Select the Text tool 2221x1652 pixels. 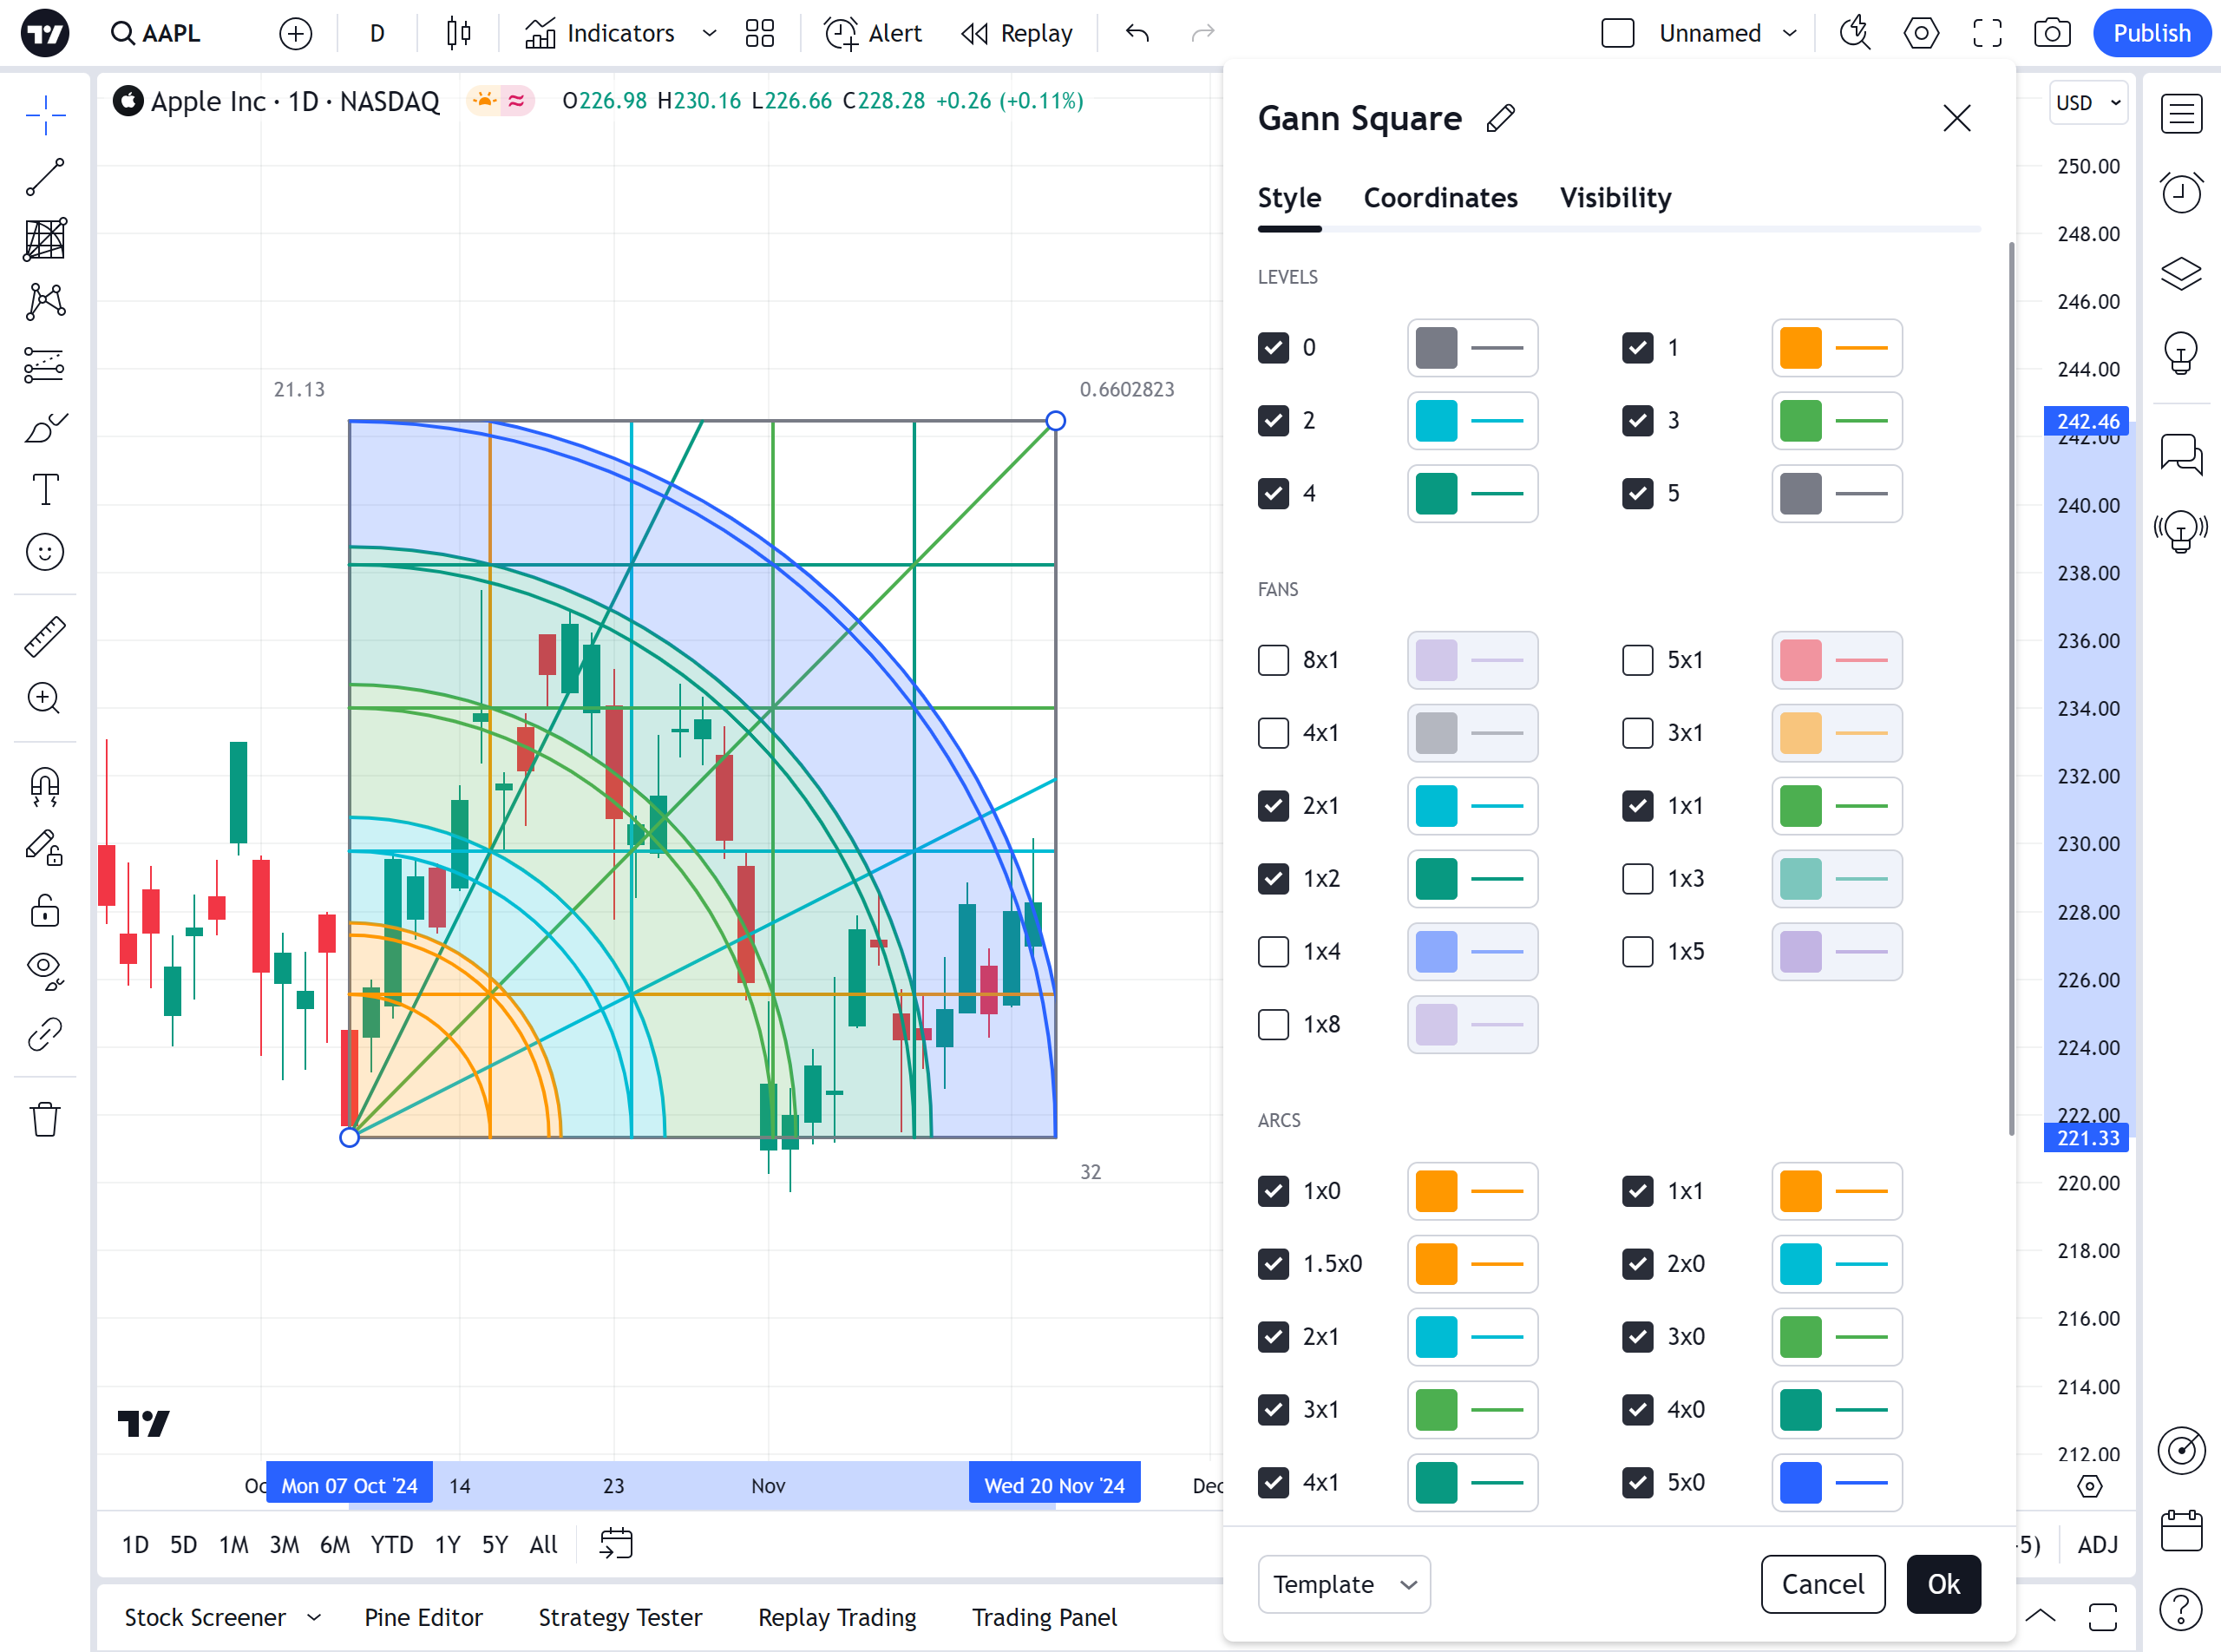(45, 490)
